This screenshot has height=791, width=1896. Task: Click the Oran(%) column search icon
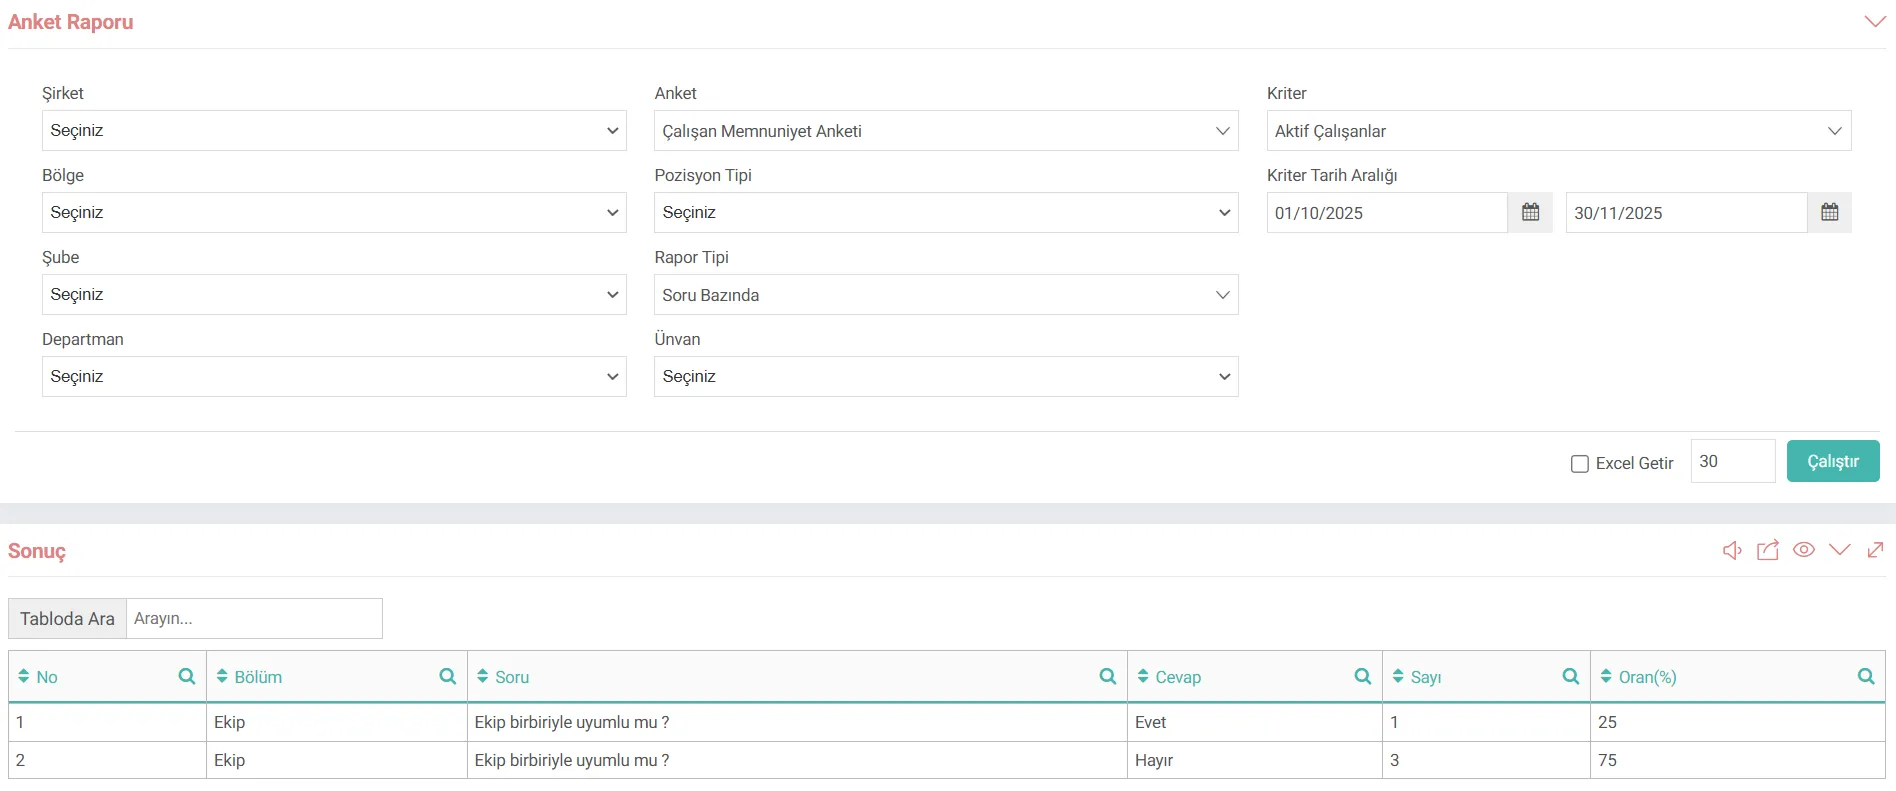coord(1865,677)
